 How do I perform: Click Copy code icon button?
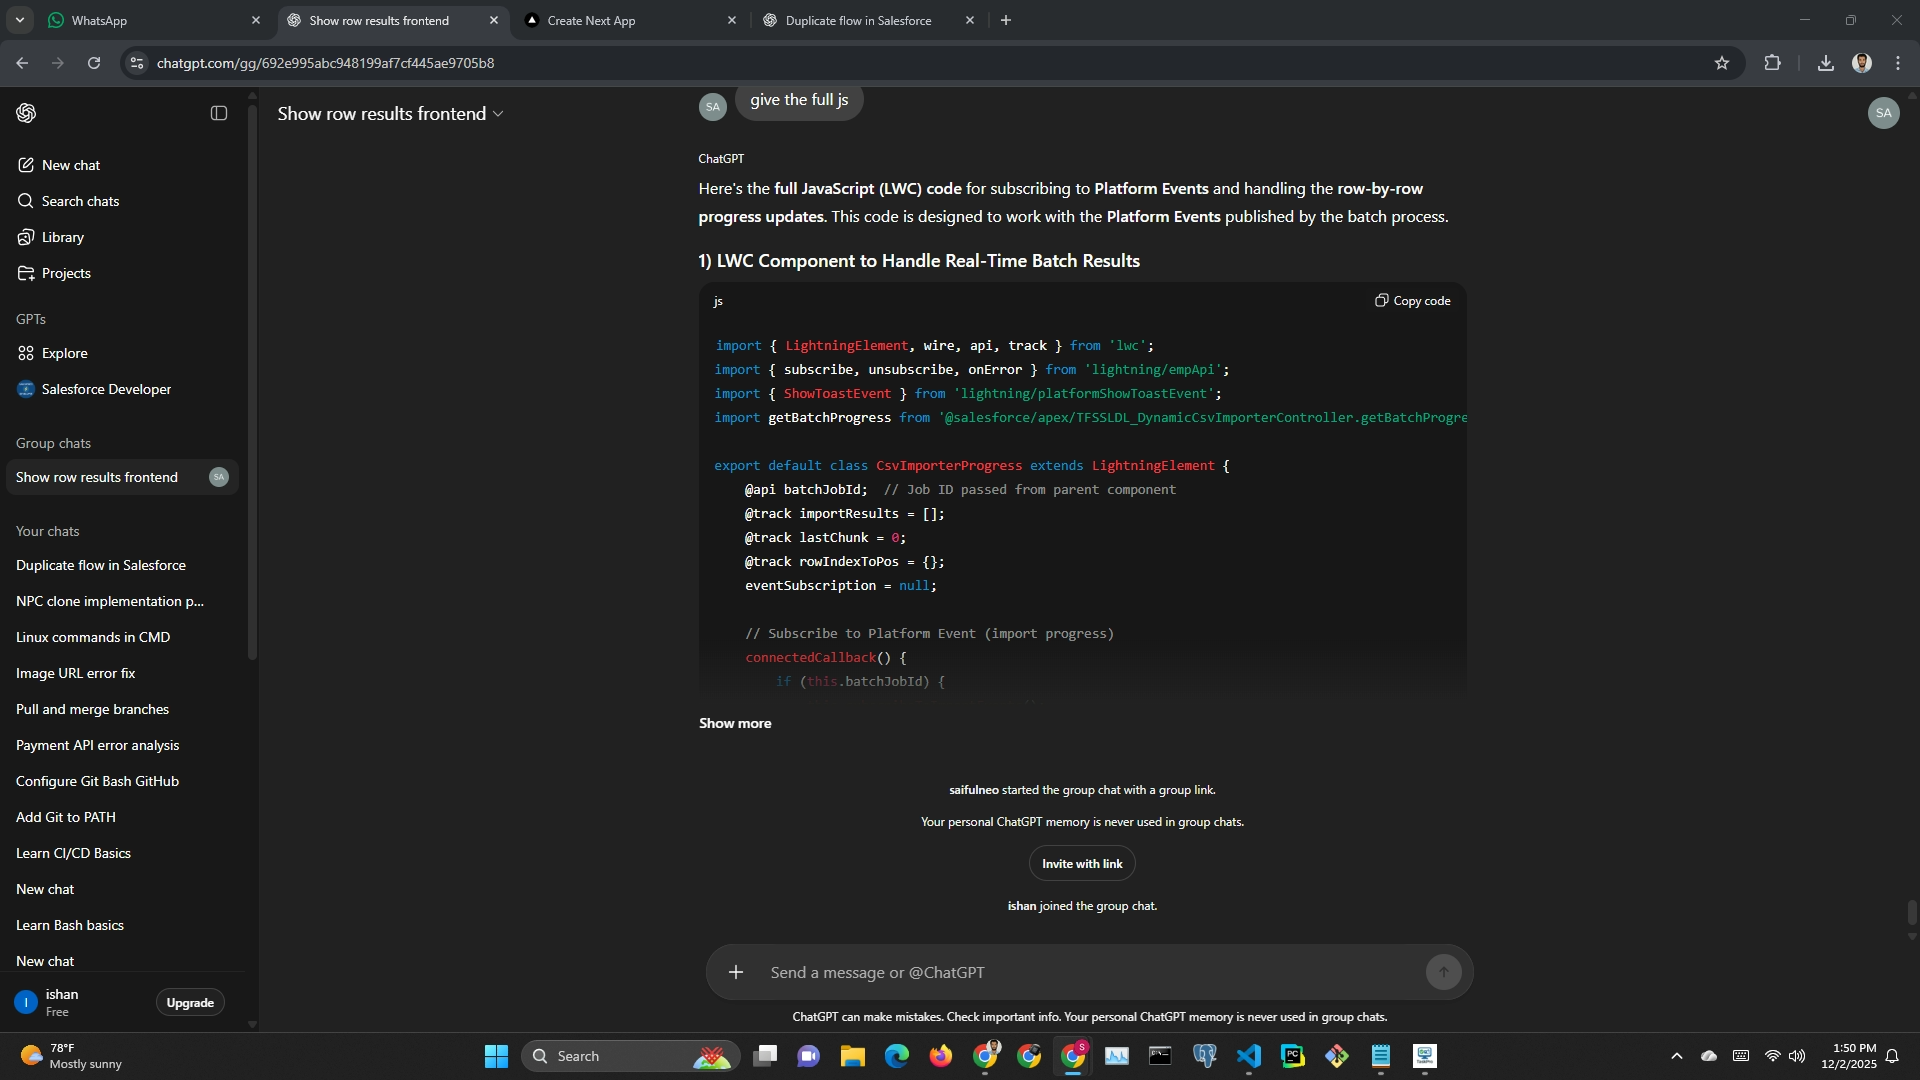(1412, 300)
